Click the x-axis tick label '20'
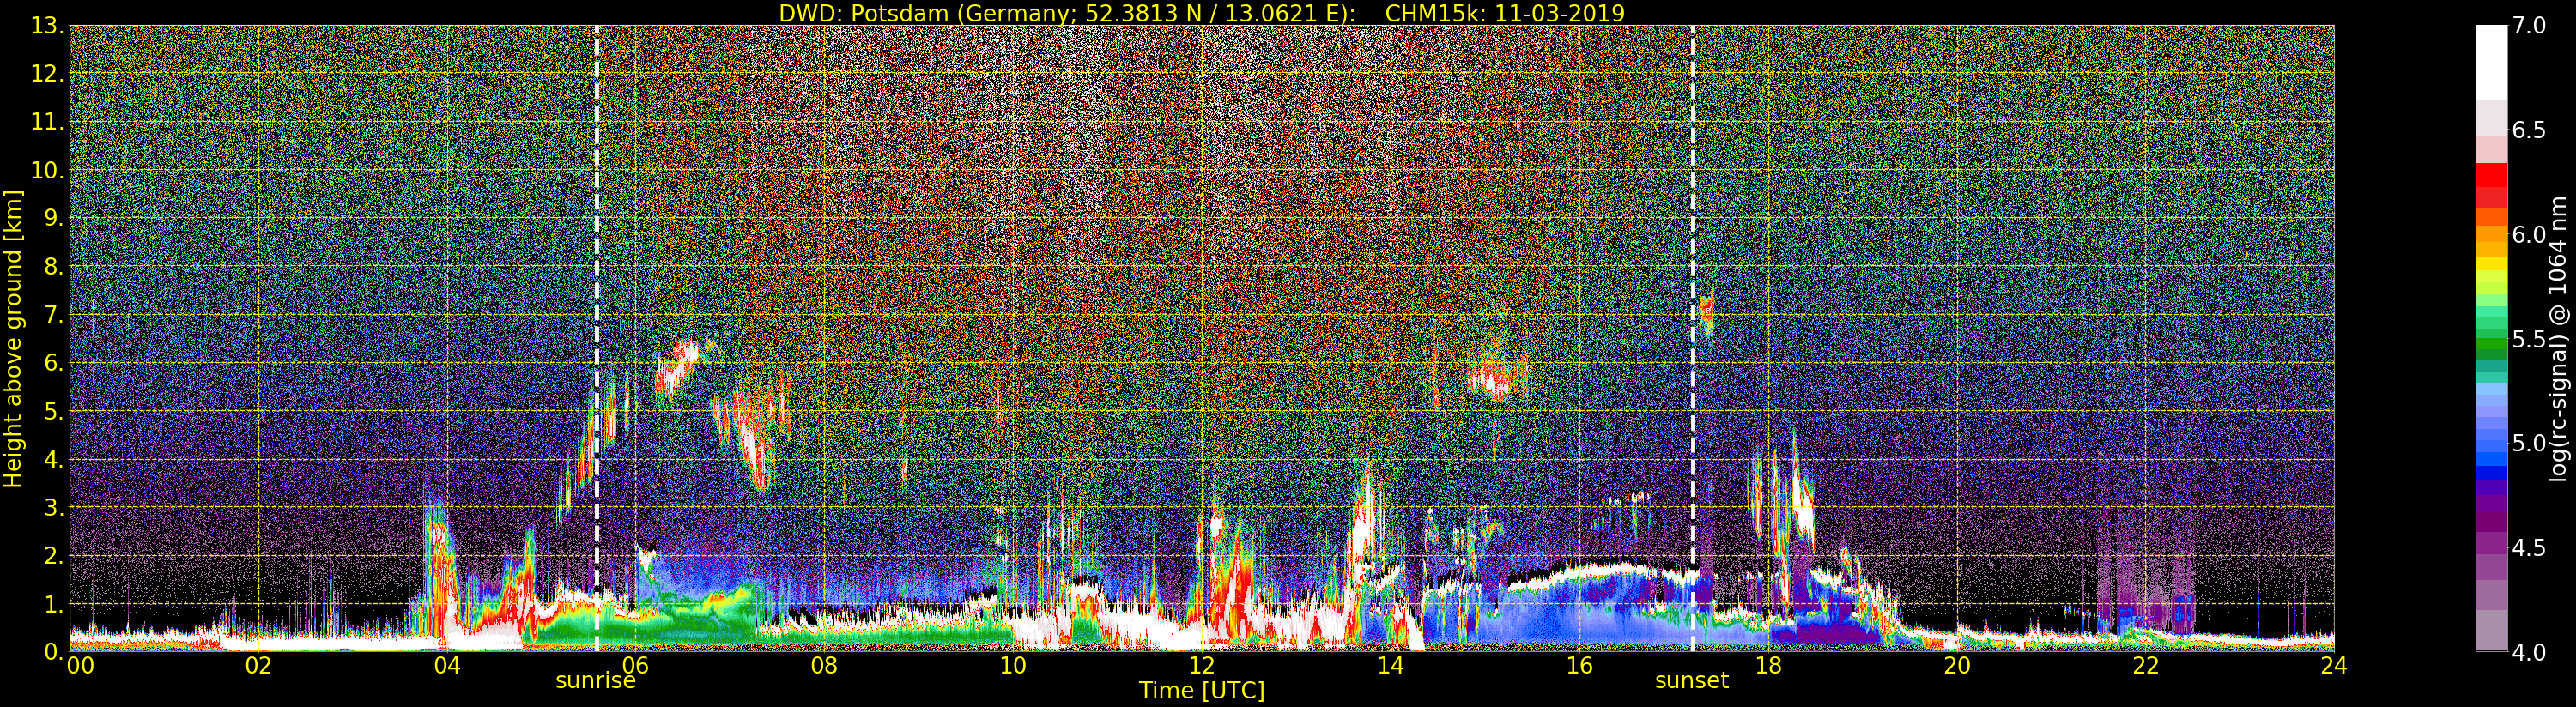The height and width of the screenshot is (707, 2576). point(1956,665)
